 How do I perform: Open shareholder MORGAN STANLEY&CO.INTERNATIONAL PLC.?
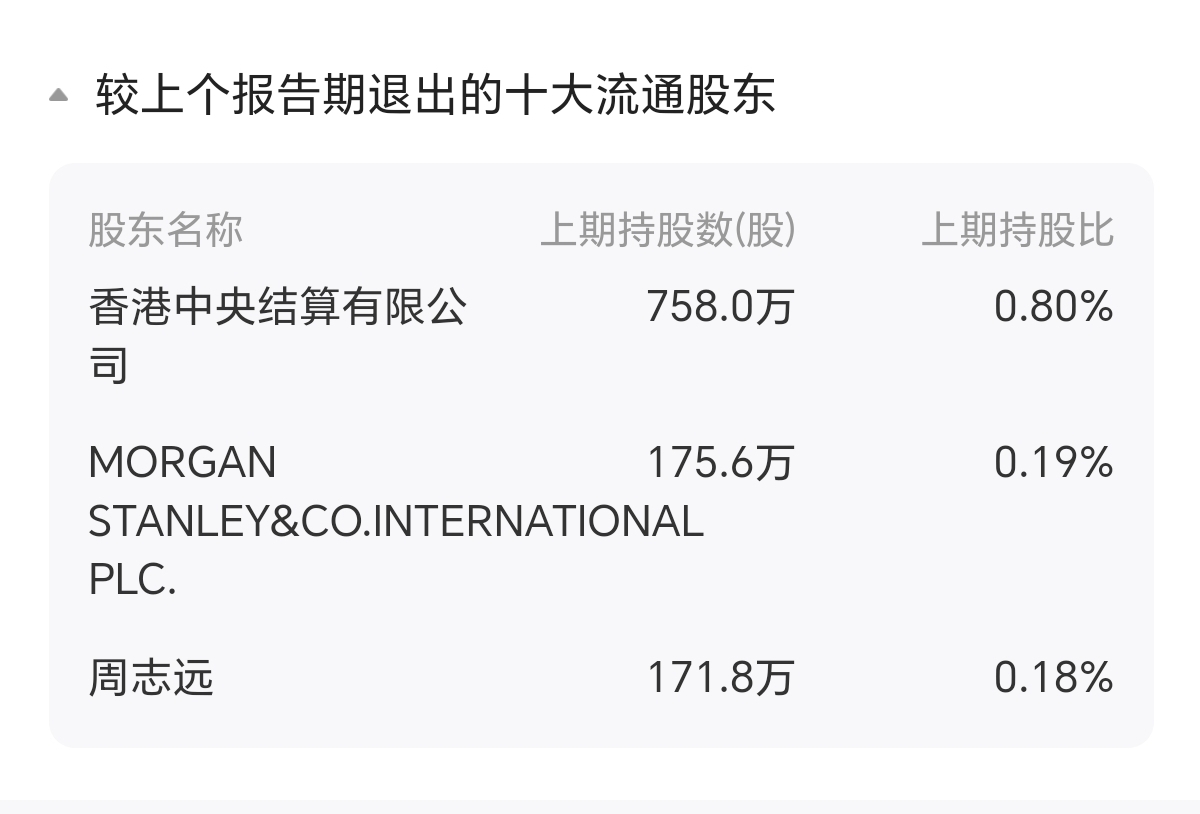(x=396, y=521)
